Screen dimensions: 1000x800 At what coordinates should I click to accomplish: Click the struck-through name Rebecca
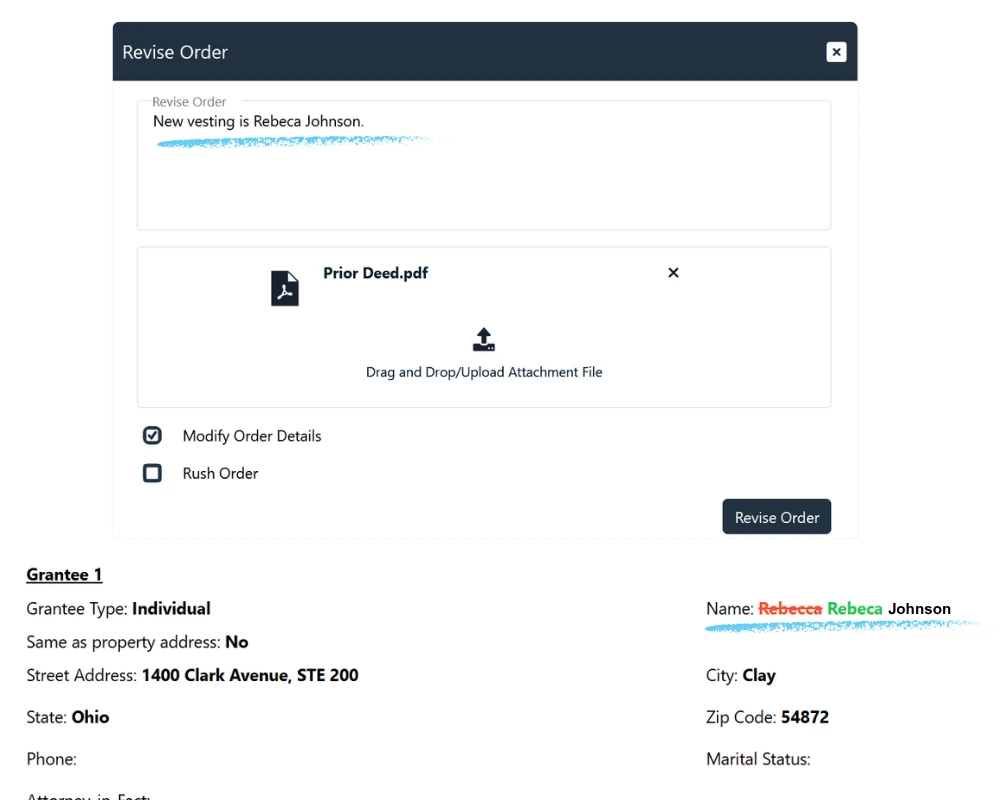[790, 609]
